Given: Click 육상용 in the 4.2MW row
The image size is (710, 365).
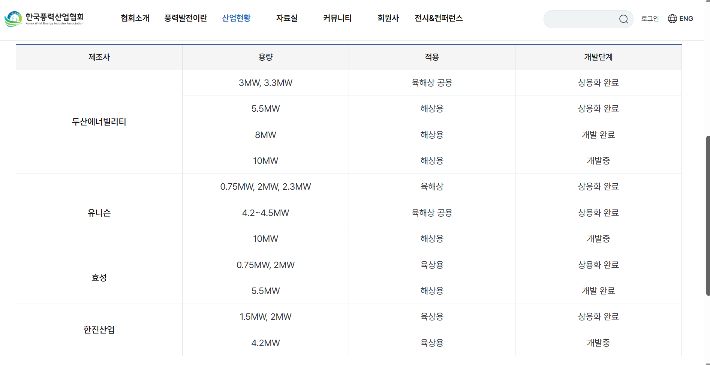Looking at the screenshot, I should point(432,343).
